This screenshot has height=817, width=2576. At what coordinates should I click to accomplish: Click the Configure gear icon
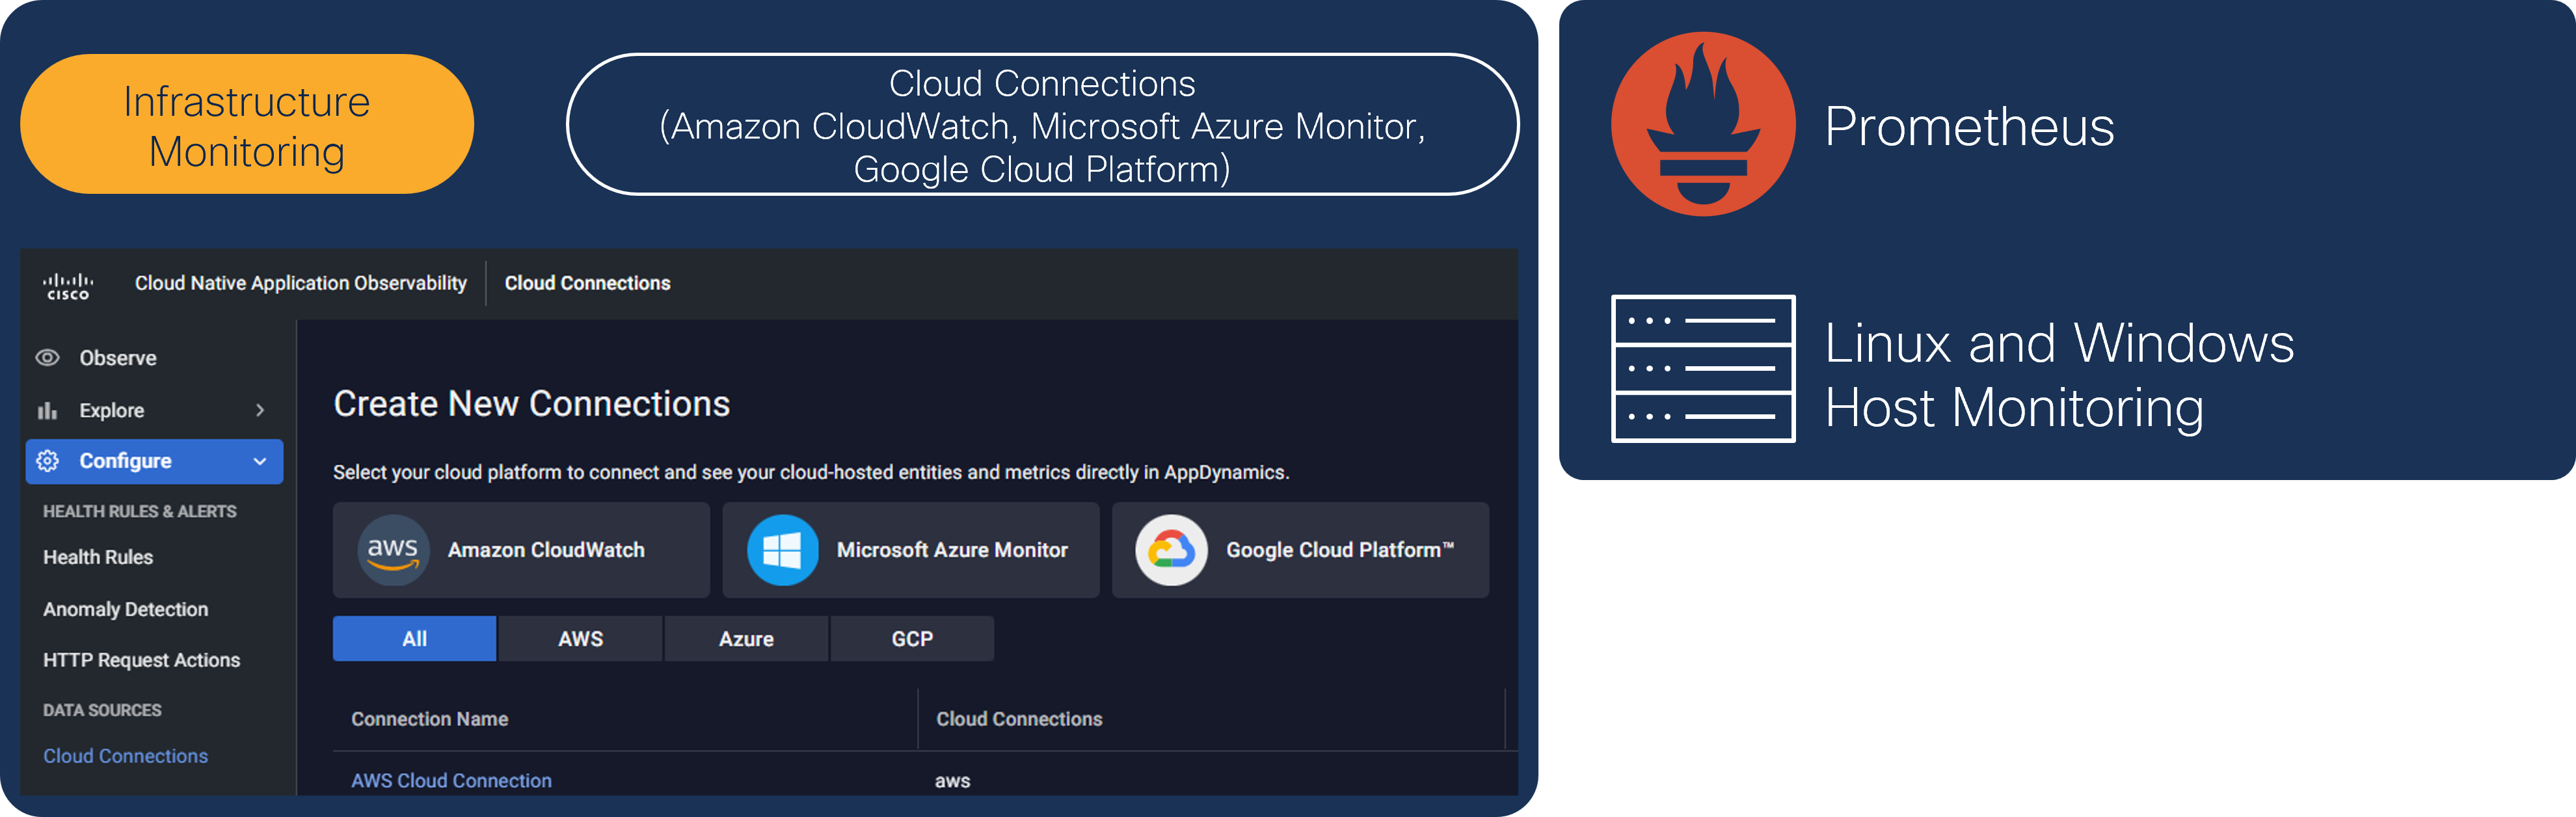tap(47, 461)
